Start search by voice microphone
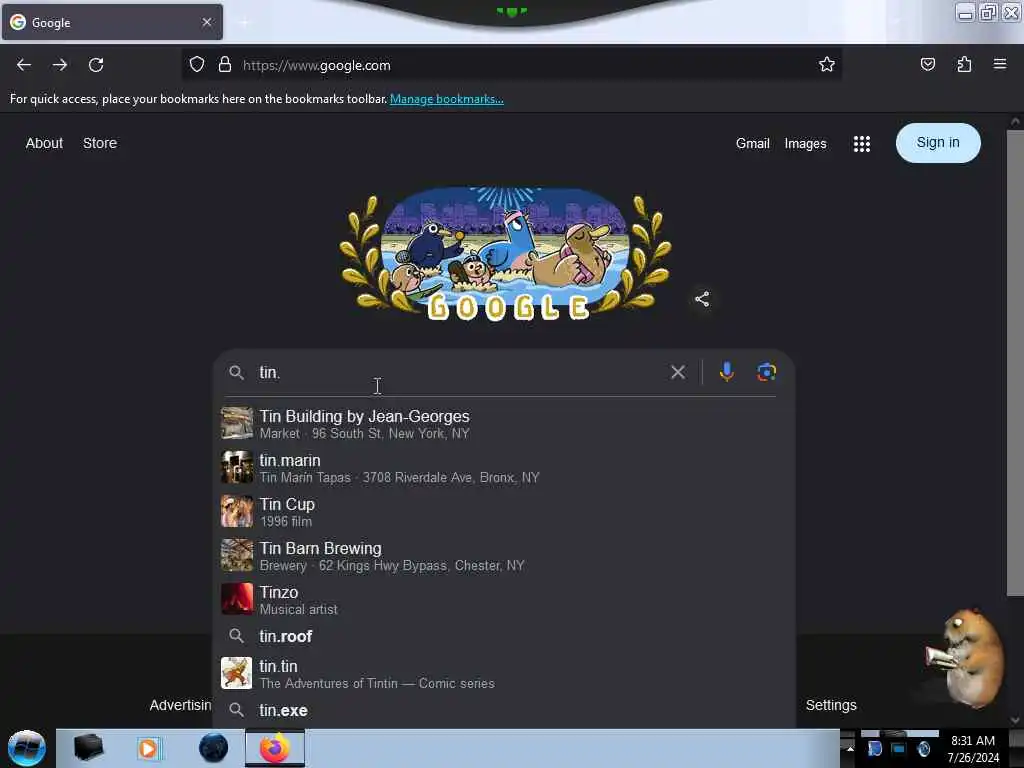 pos(726,372)
